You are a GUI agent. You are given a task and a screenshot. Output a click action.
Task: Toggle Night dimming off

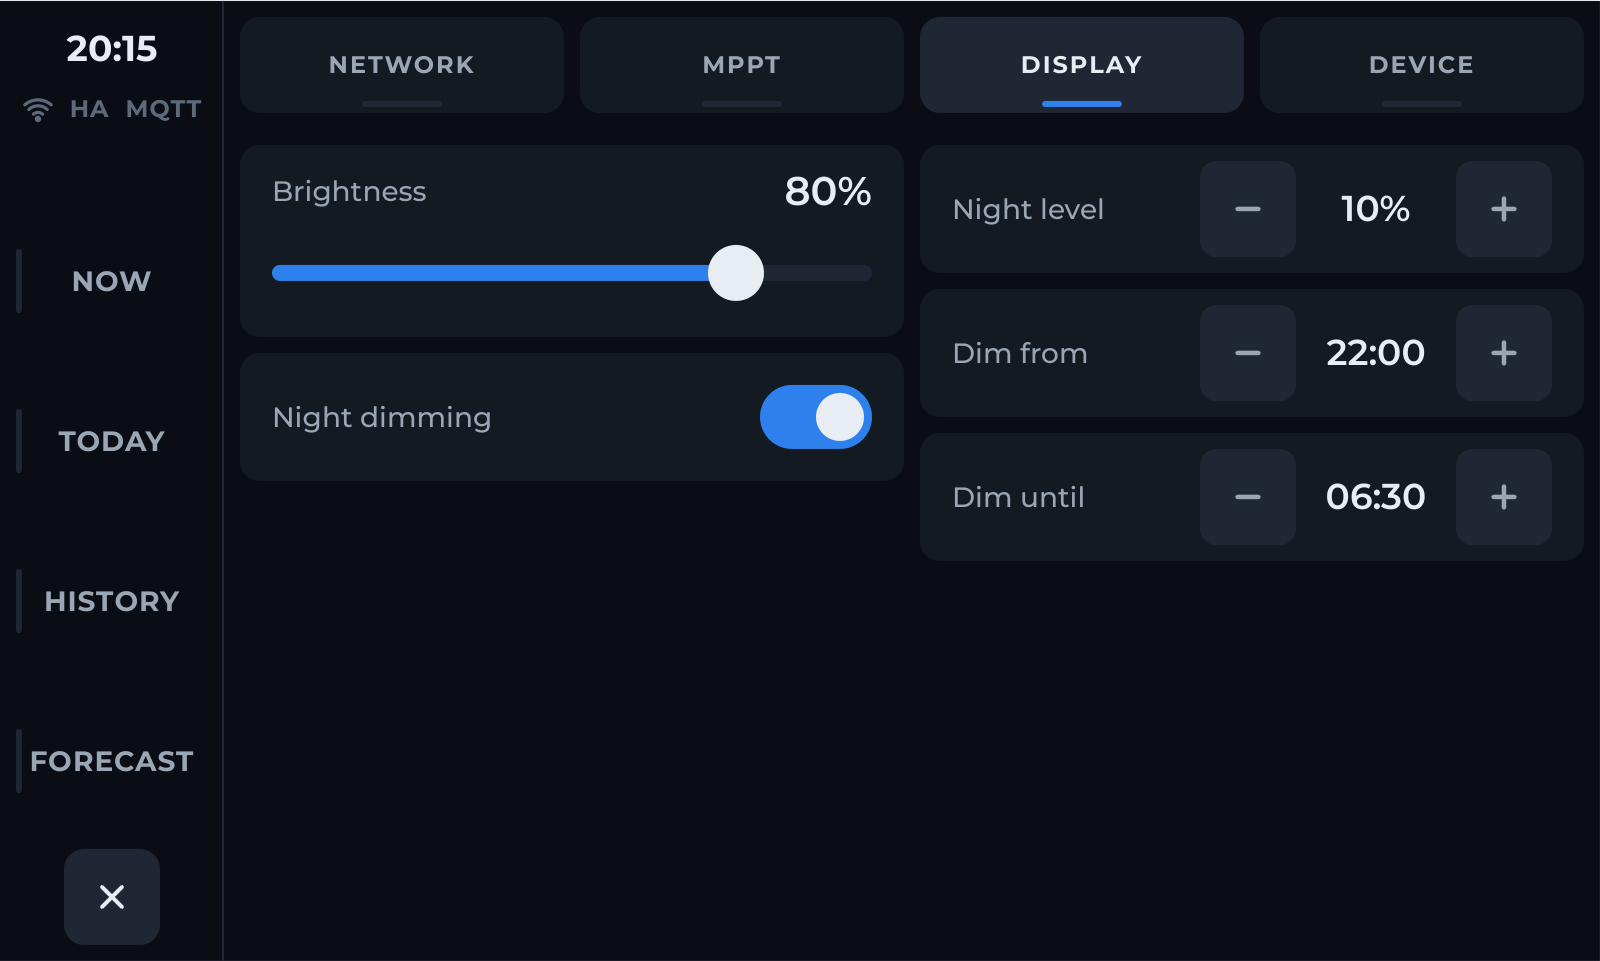(x=816, y=417)
